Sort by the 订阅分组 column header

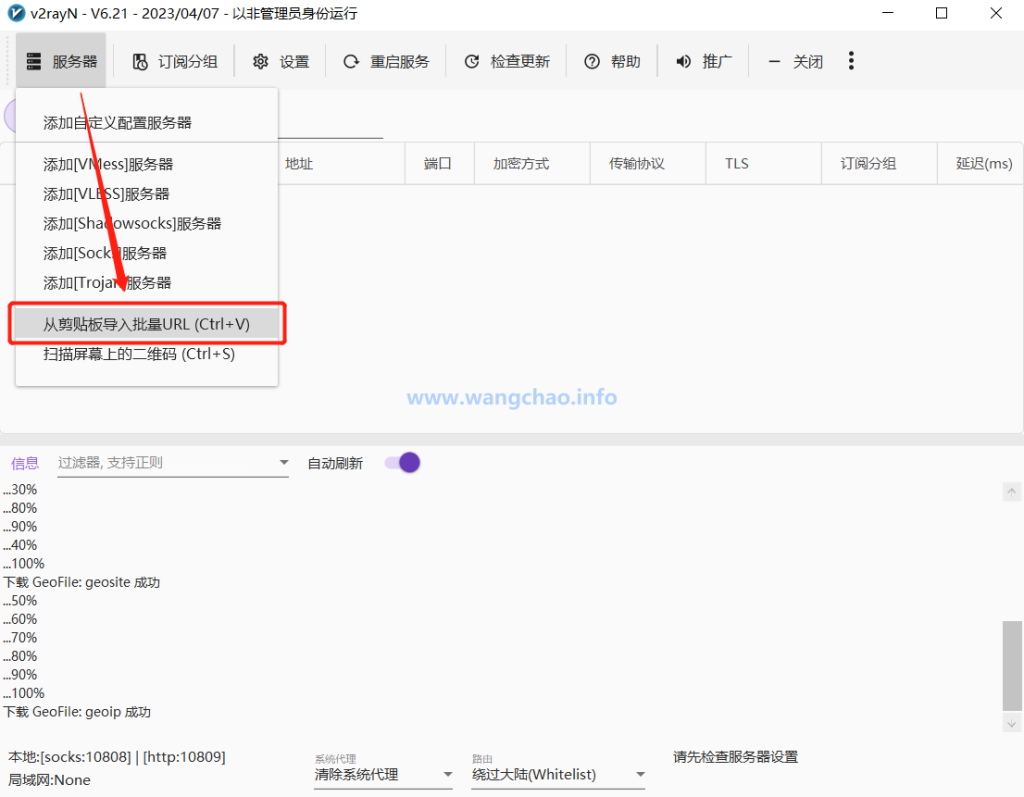point(879,163)
